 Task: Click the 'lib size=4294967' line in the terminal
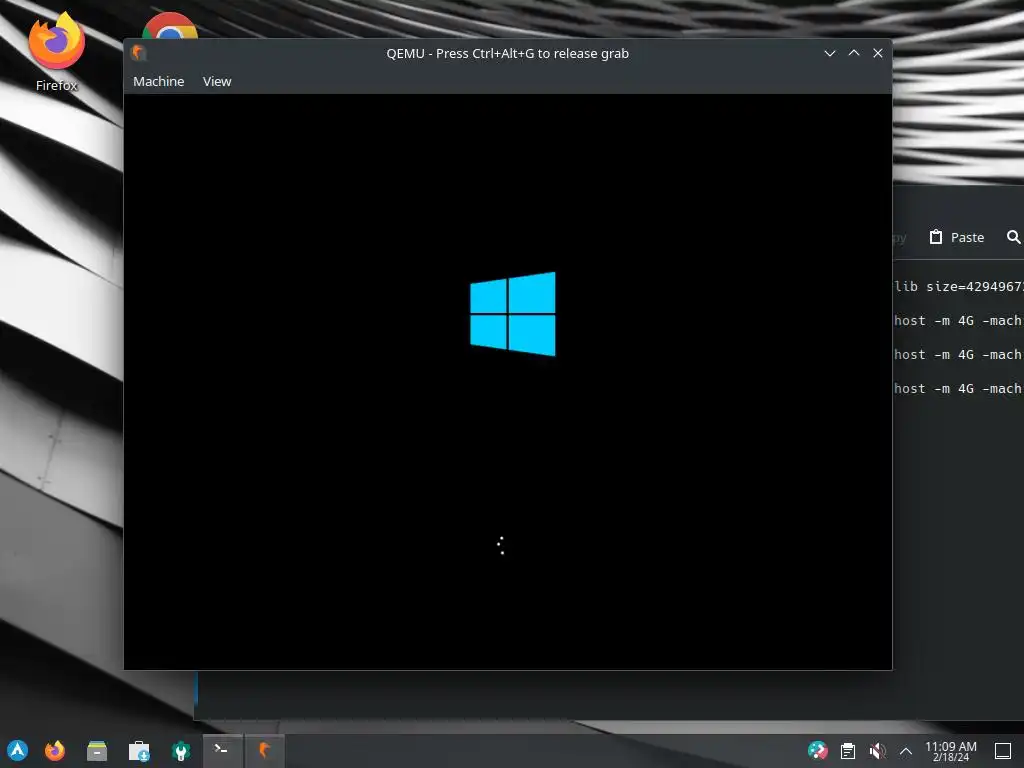pos(959,287)
